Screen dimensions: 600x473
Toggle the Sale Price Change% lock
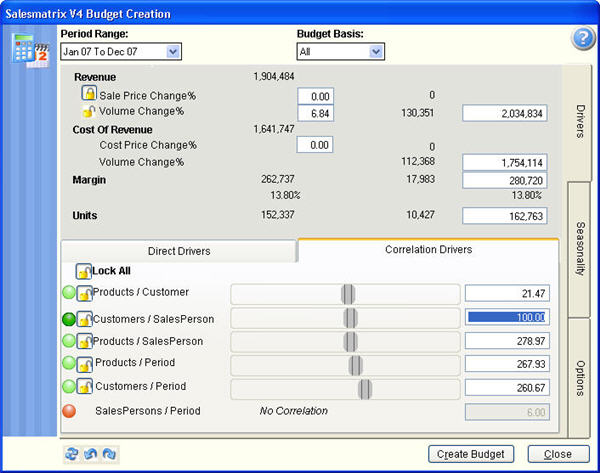[x=89, y=94]
